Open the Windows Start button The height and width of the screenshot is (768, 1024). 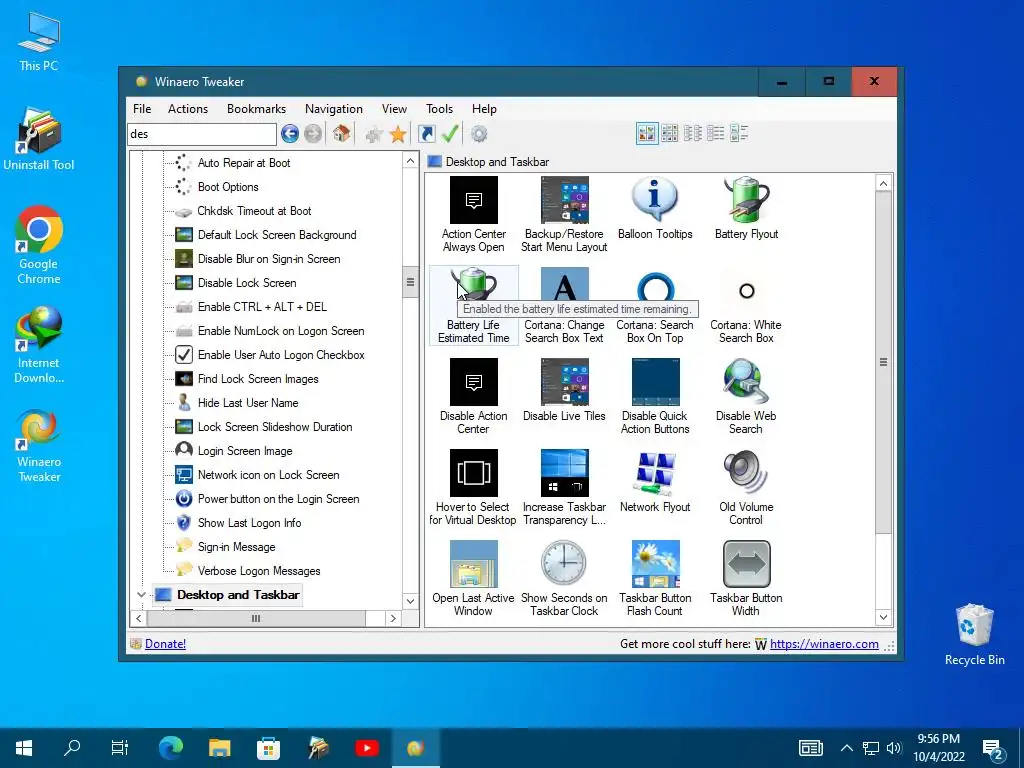pos(24,748)
